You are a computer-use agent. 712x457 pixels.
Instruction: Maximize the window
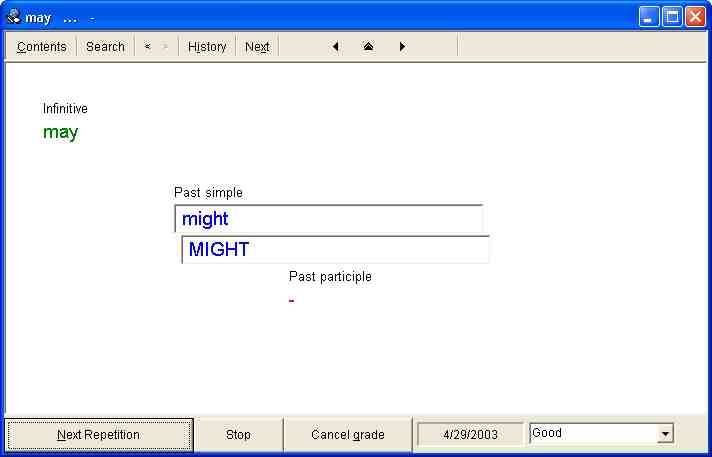(672, 16)
